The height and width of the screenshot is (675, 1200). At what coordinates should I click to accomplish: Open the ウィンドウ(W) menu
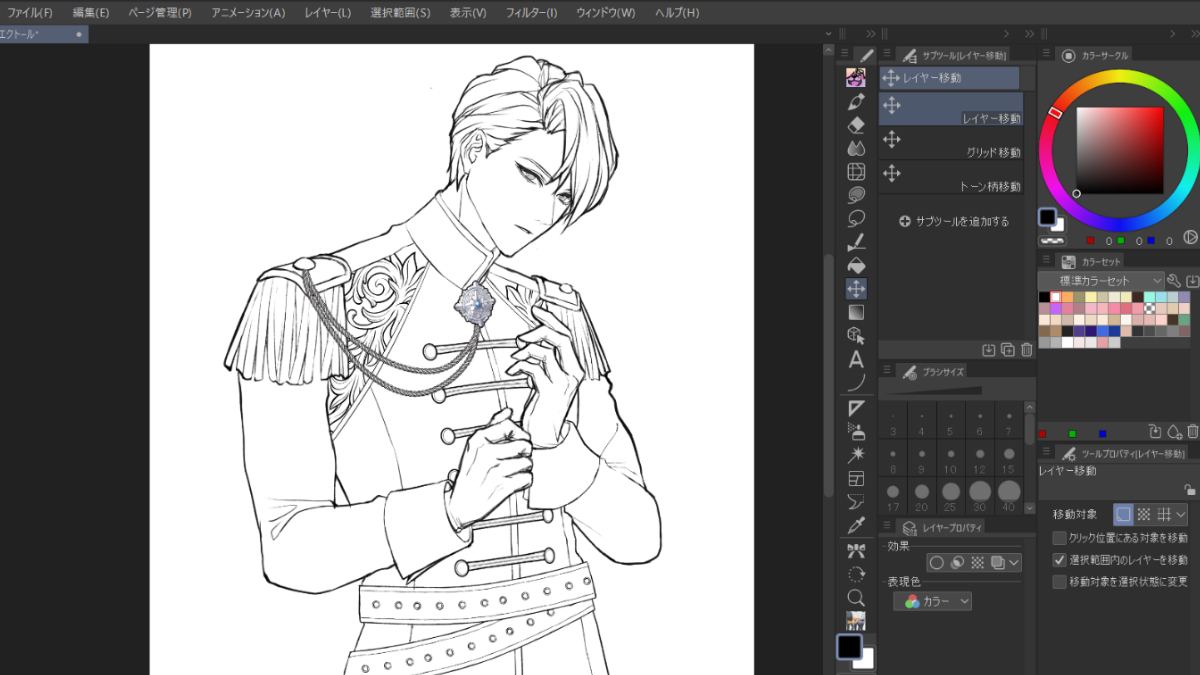(x=605, y=13)
